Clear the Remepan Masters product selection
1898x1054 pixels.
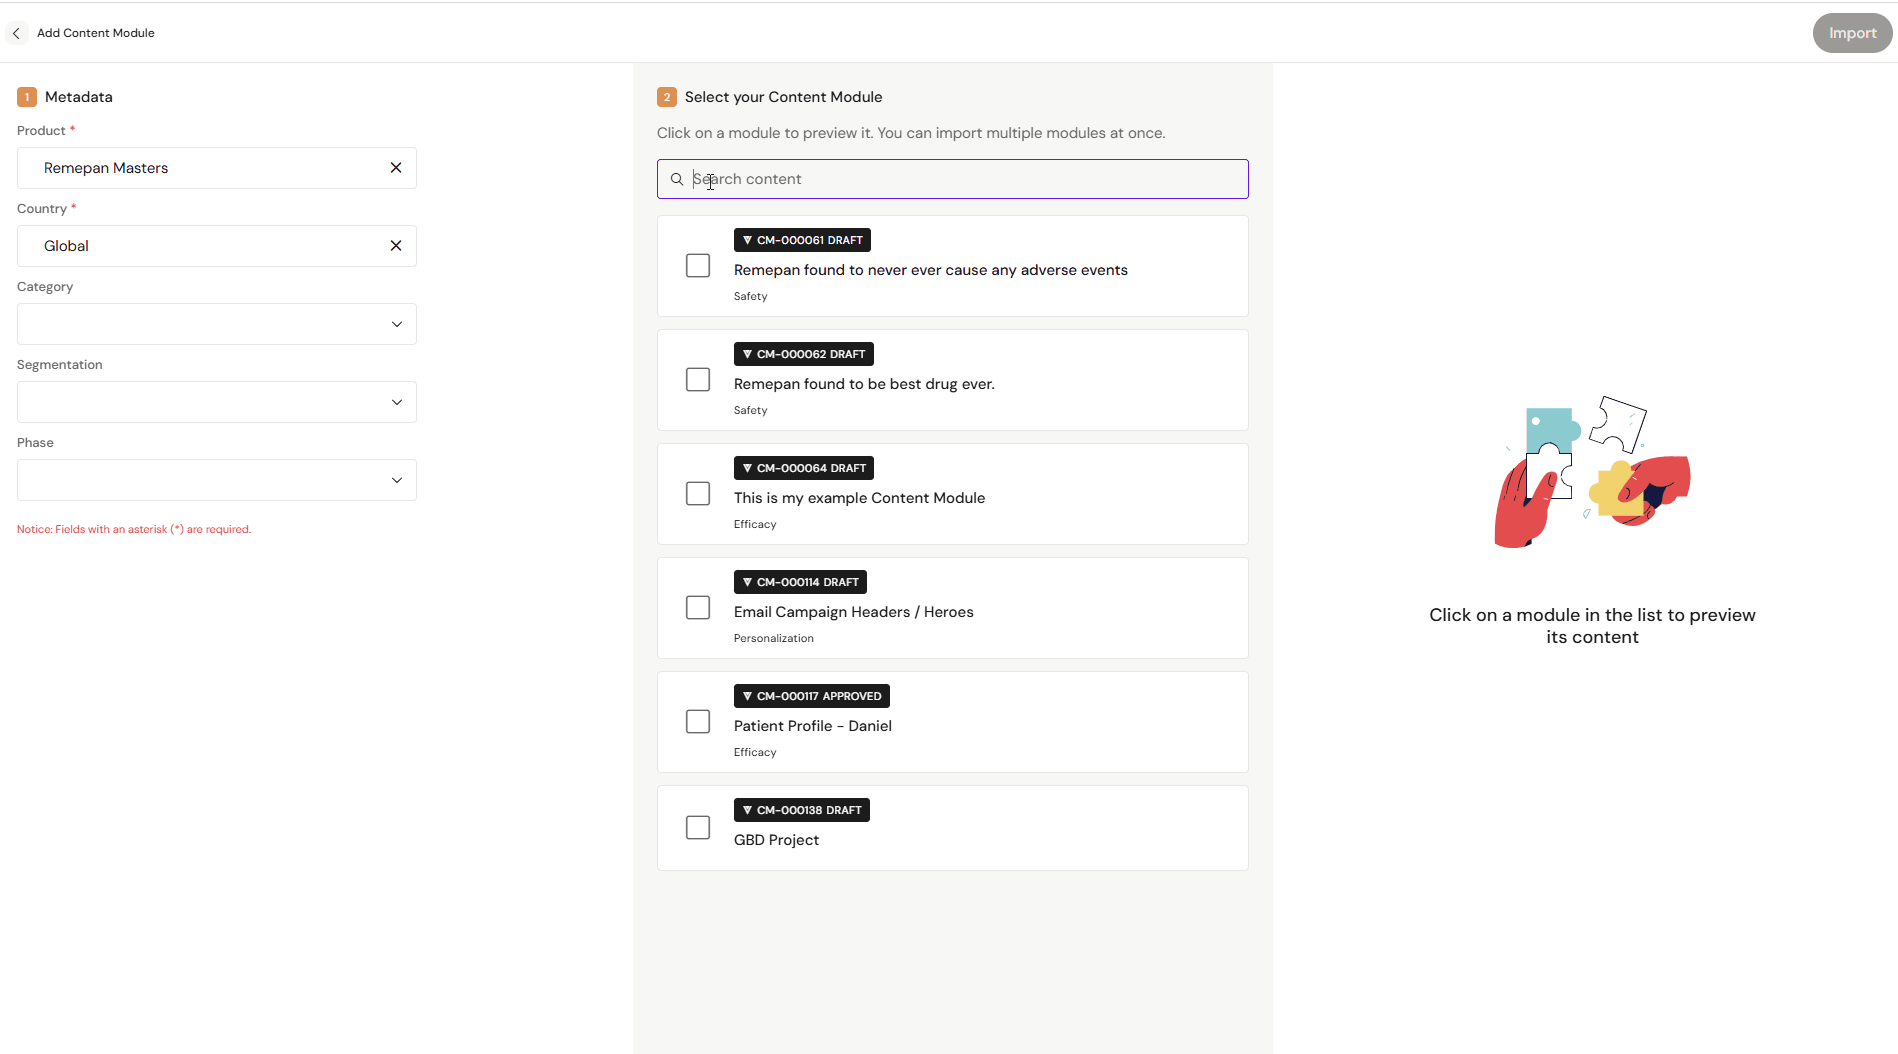click(x=396, y=168)
